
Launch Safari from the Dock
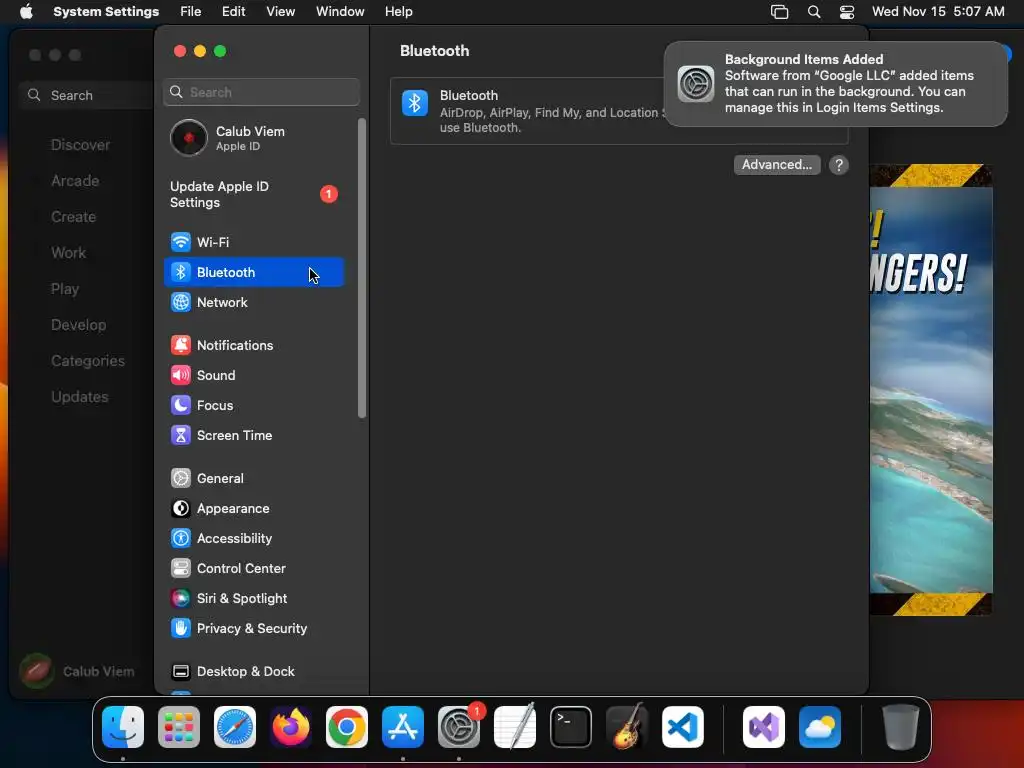point(235,727)
